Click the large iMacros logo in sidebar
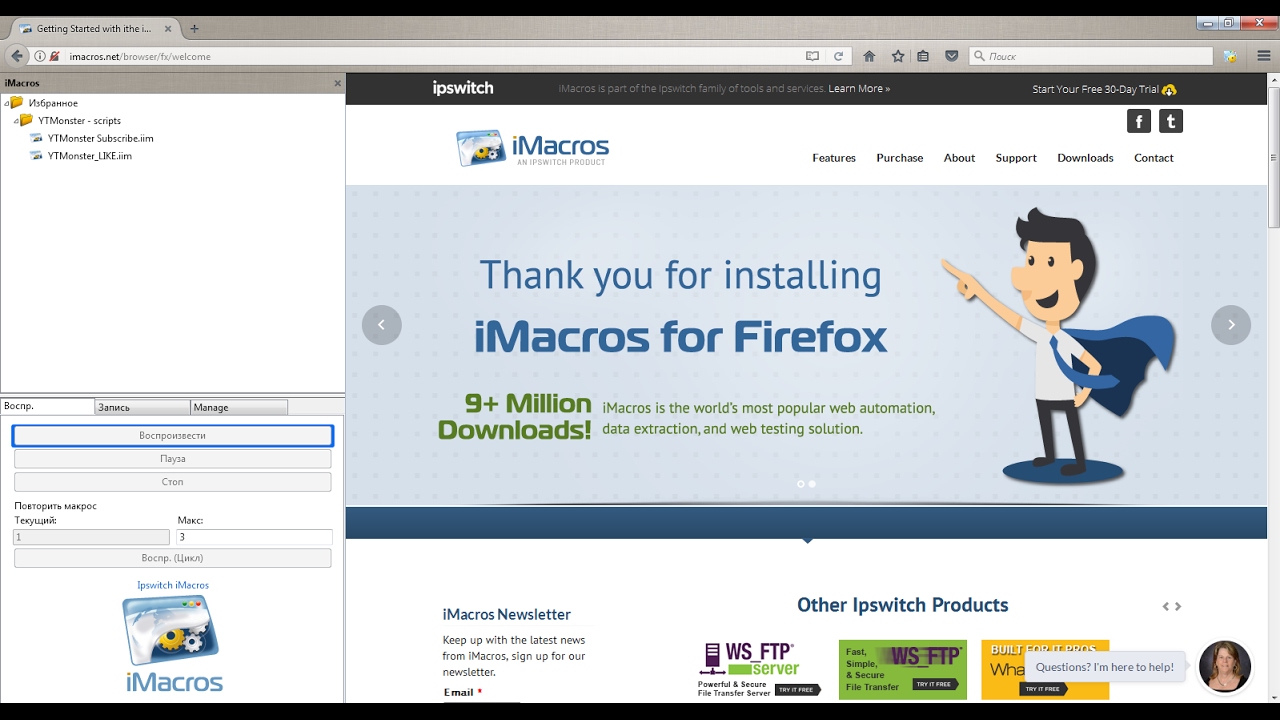This screenshot has height=720, width=1280. [173, 643]
